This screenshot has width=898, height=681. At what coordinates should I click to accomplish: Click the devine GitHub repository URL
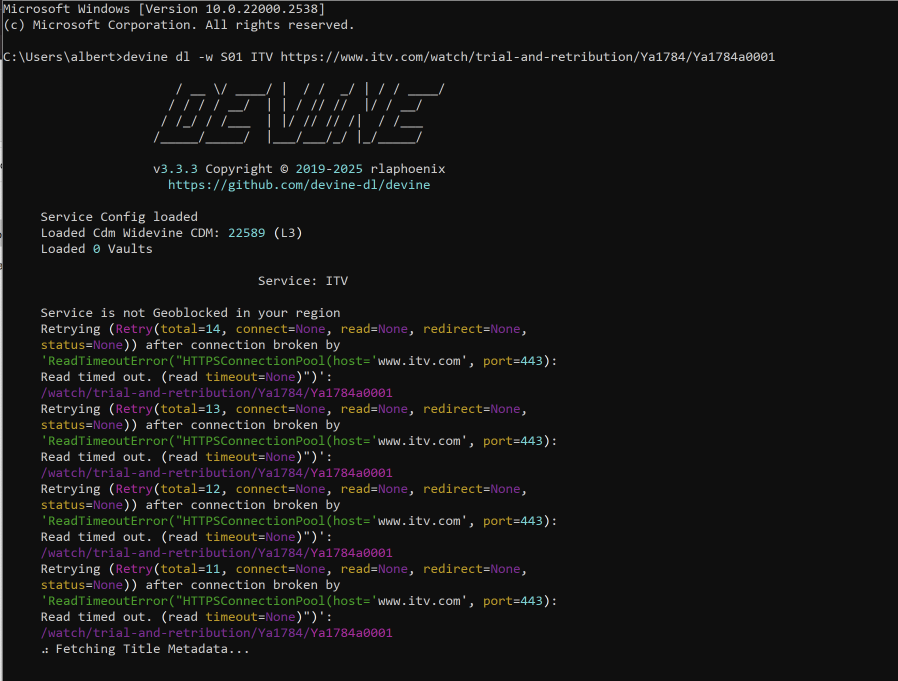[x=298, y=185]
